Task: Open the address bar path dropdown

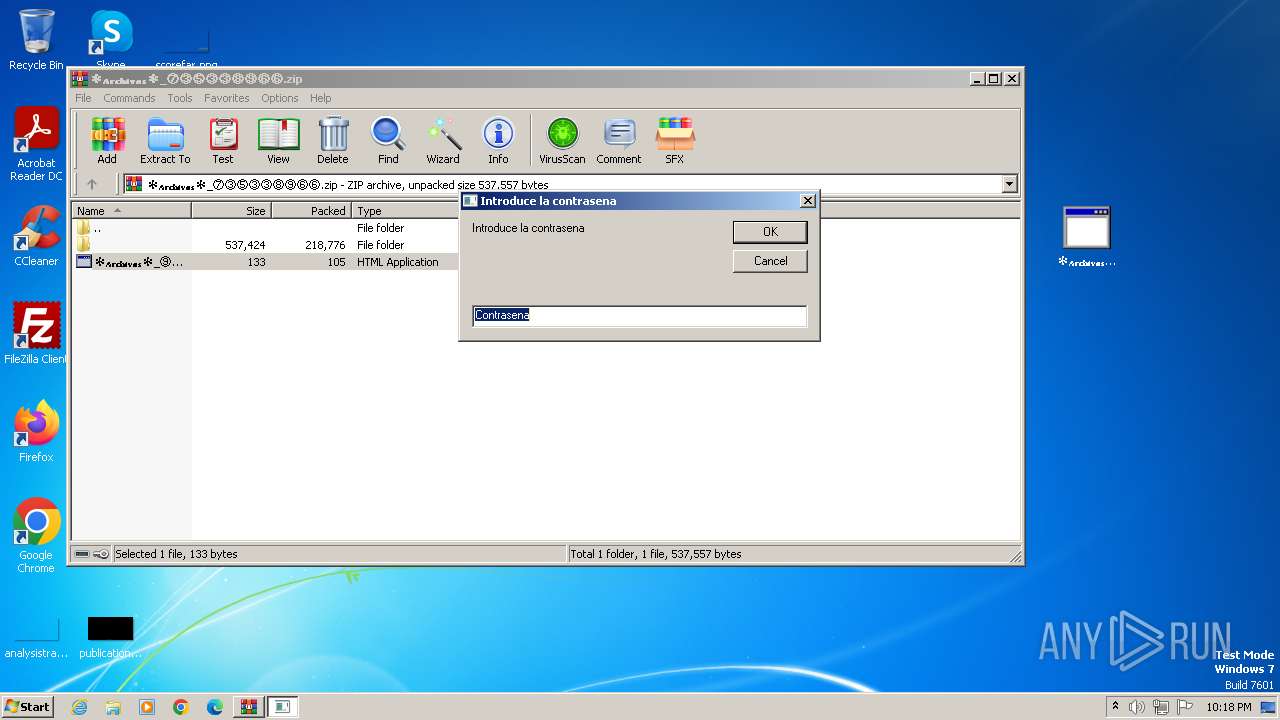Action: 1009,184
